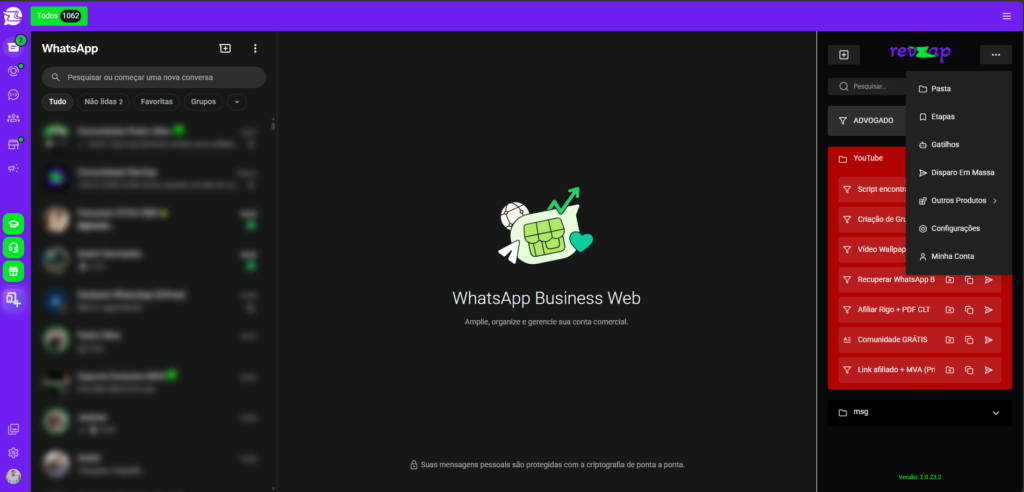Click the add device icon in sidebar
Image resolution: width=1024 pixels, height=492 pixels.
14,299
